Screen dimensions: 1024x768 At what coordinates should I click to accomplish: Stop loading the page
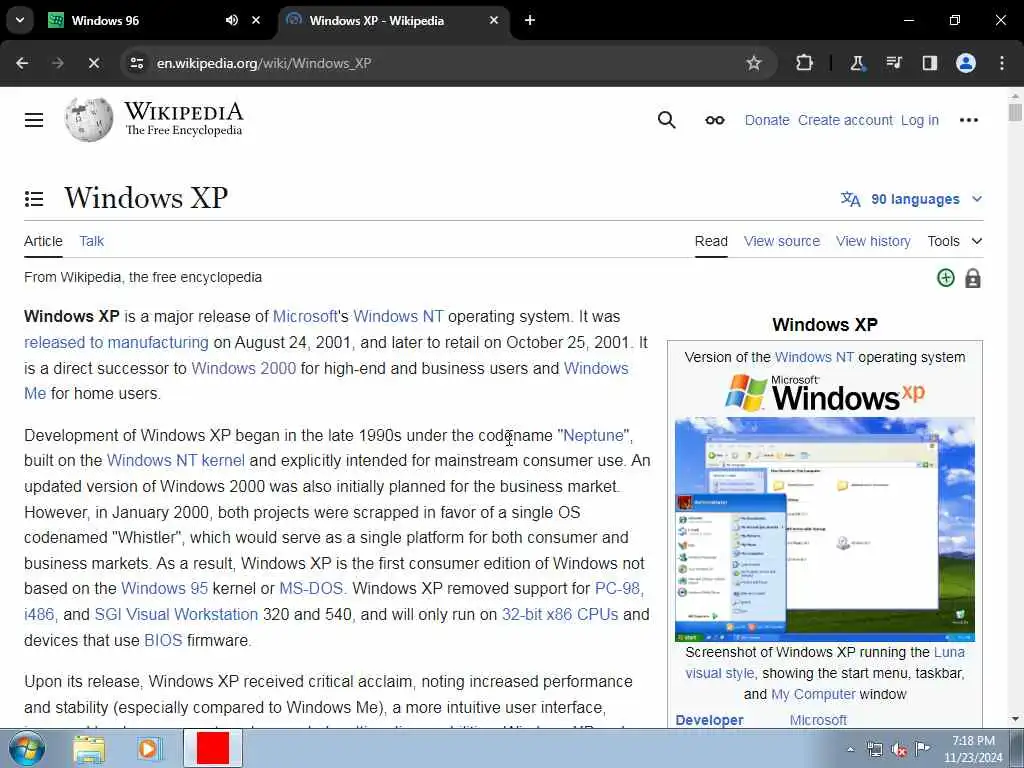point(93,63)
